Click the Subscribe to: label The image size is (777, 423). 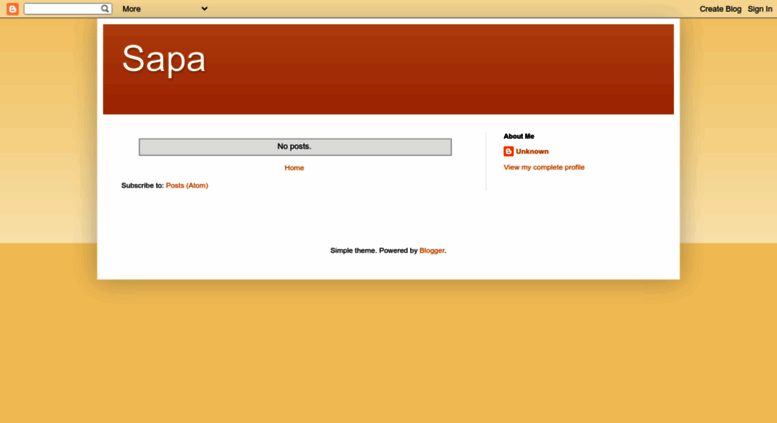point(142,185)
